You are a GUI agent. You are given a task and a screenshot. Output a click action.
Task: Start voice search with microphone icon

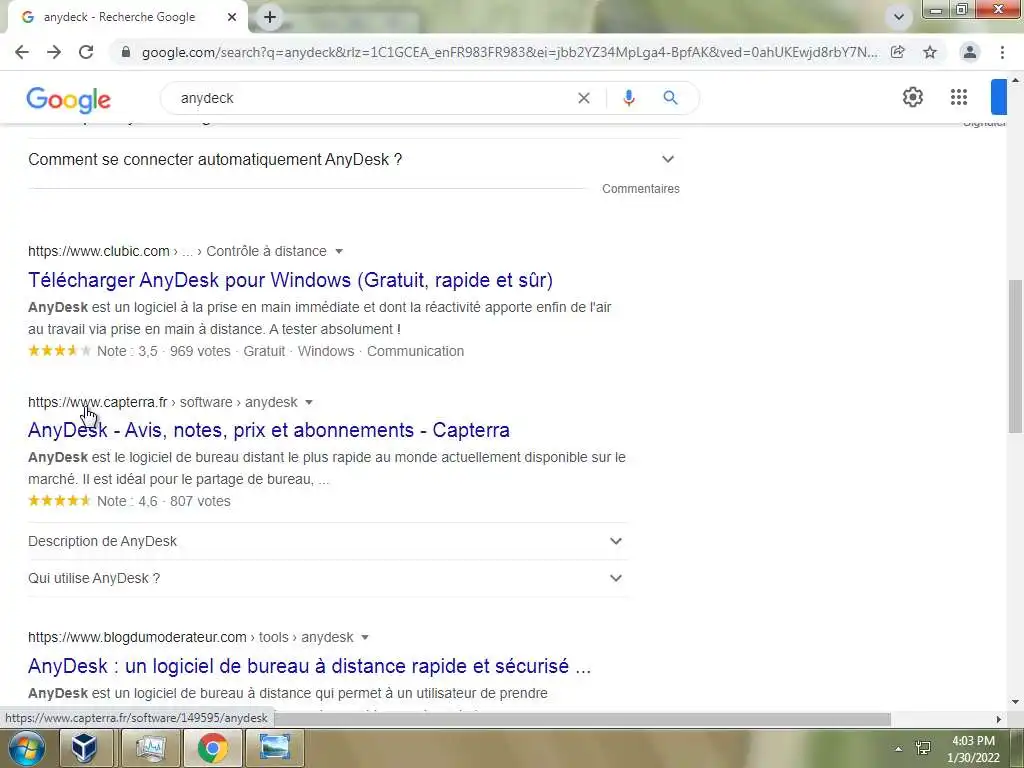tap(629, 98)
